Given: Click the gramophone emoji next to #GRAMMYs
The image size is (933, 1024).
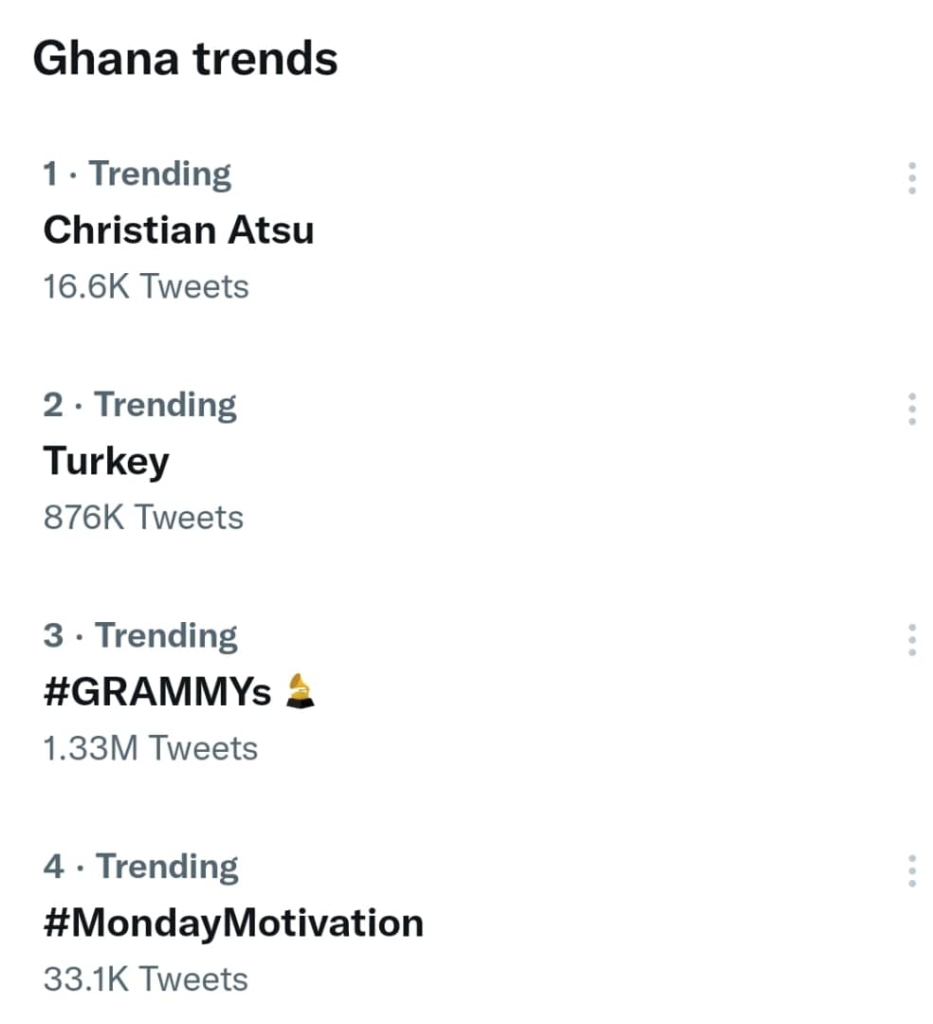Looking at the screenshot, I should click(x=300, y=691).
